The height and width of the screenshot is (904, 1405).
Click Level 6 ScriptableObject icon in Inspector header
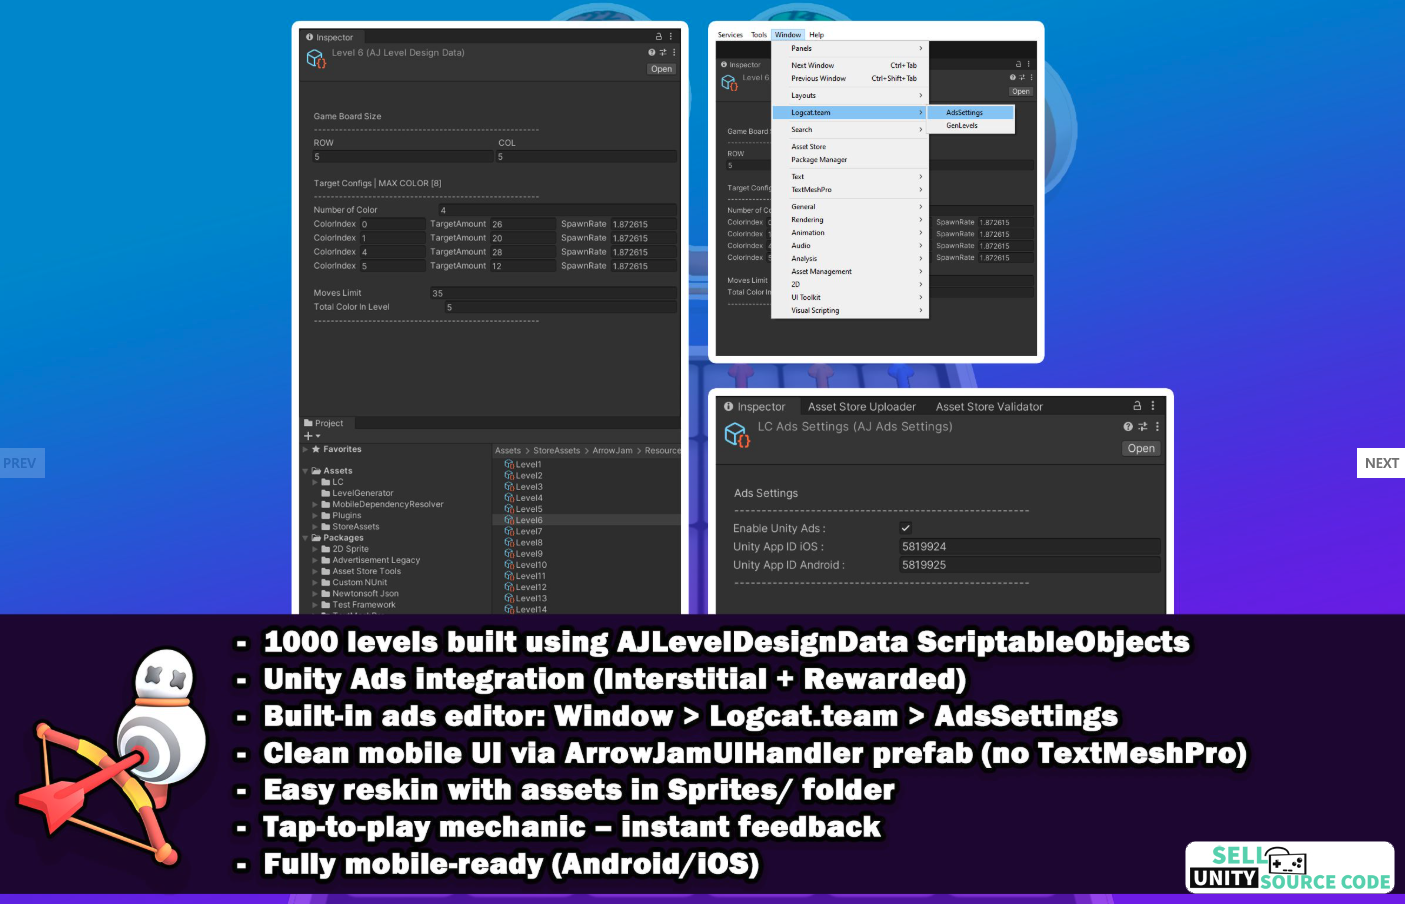point(316,59)
